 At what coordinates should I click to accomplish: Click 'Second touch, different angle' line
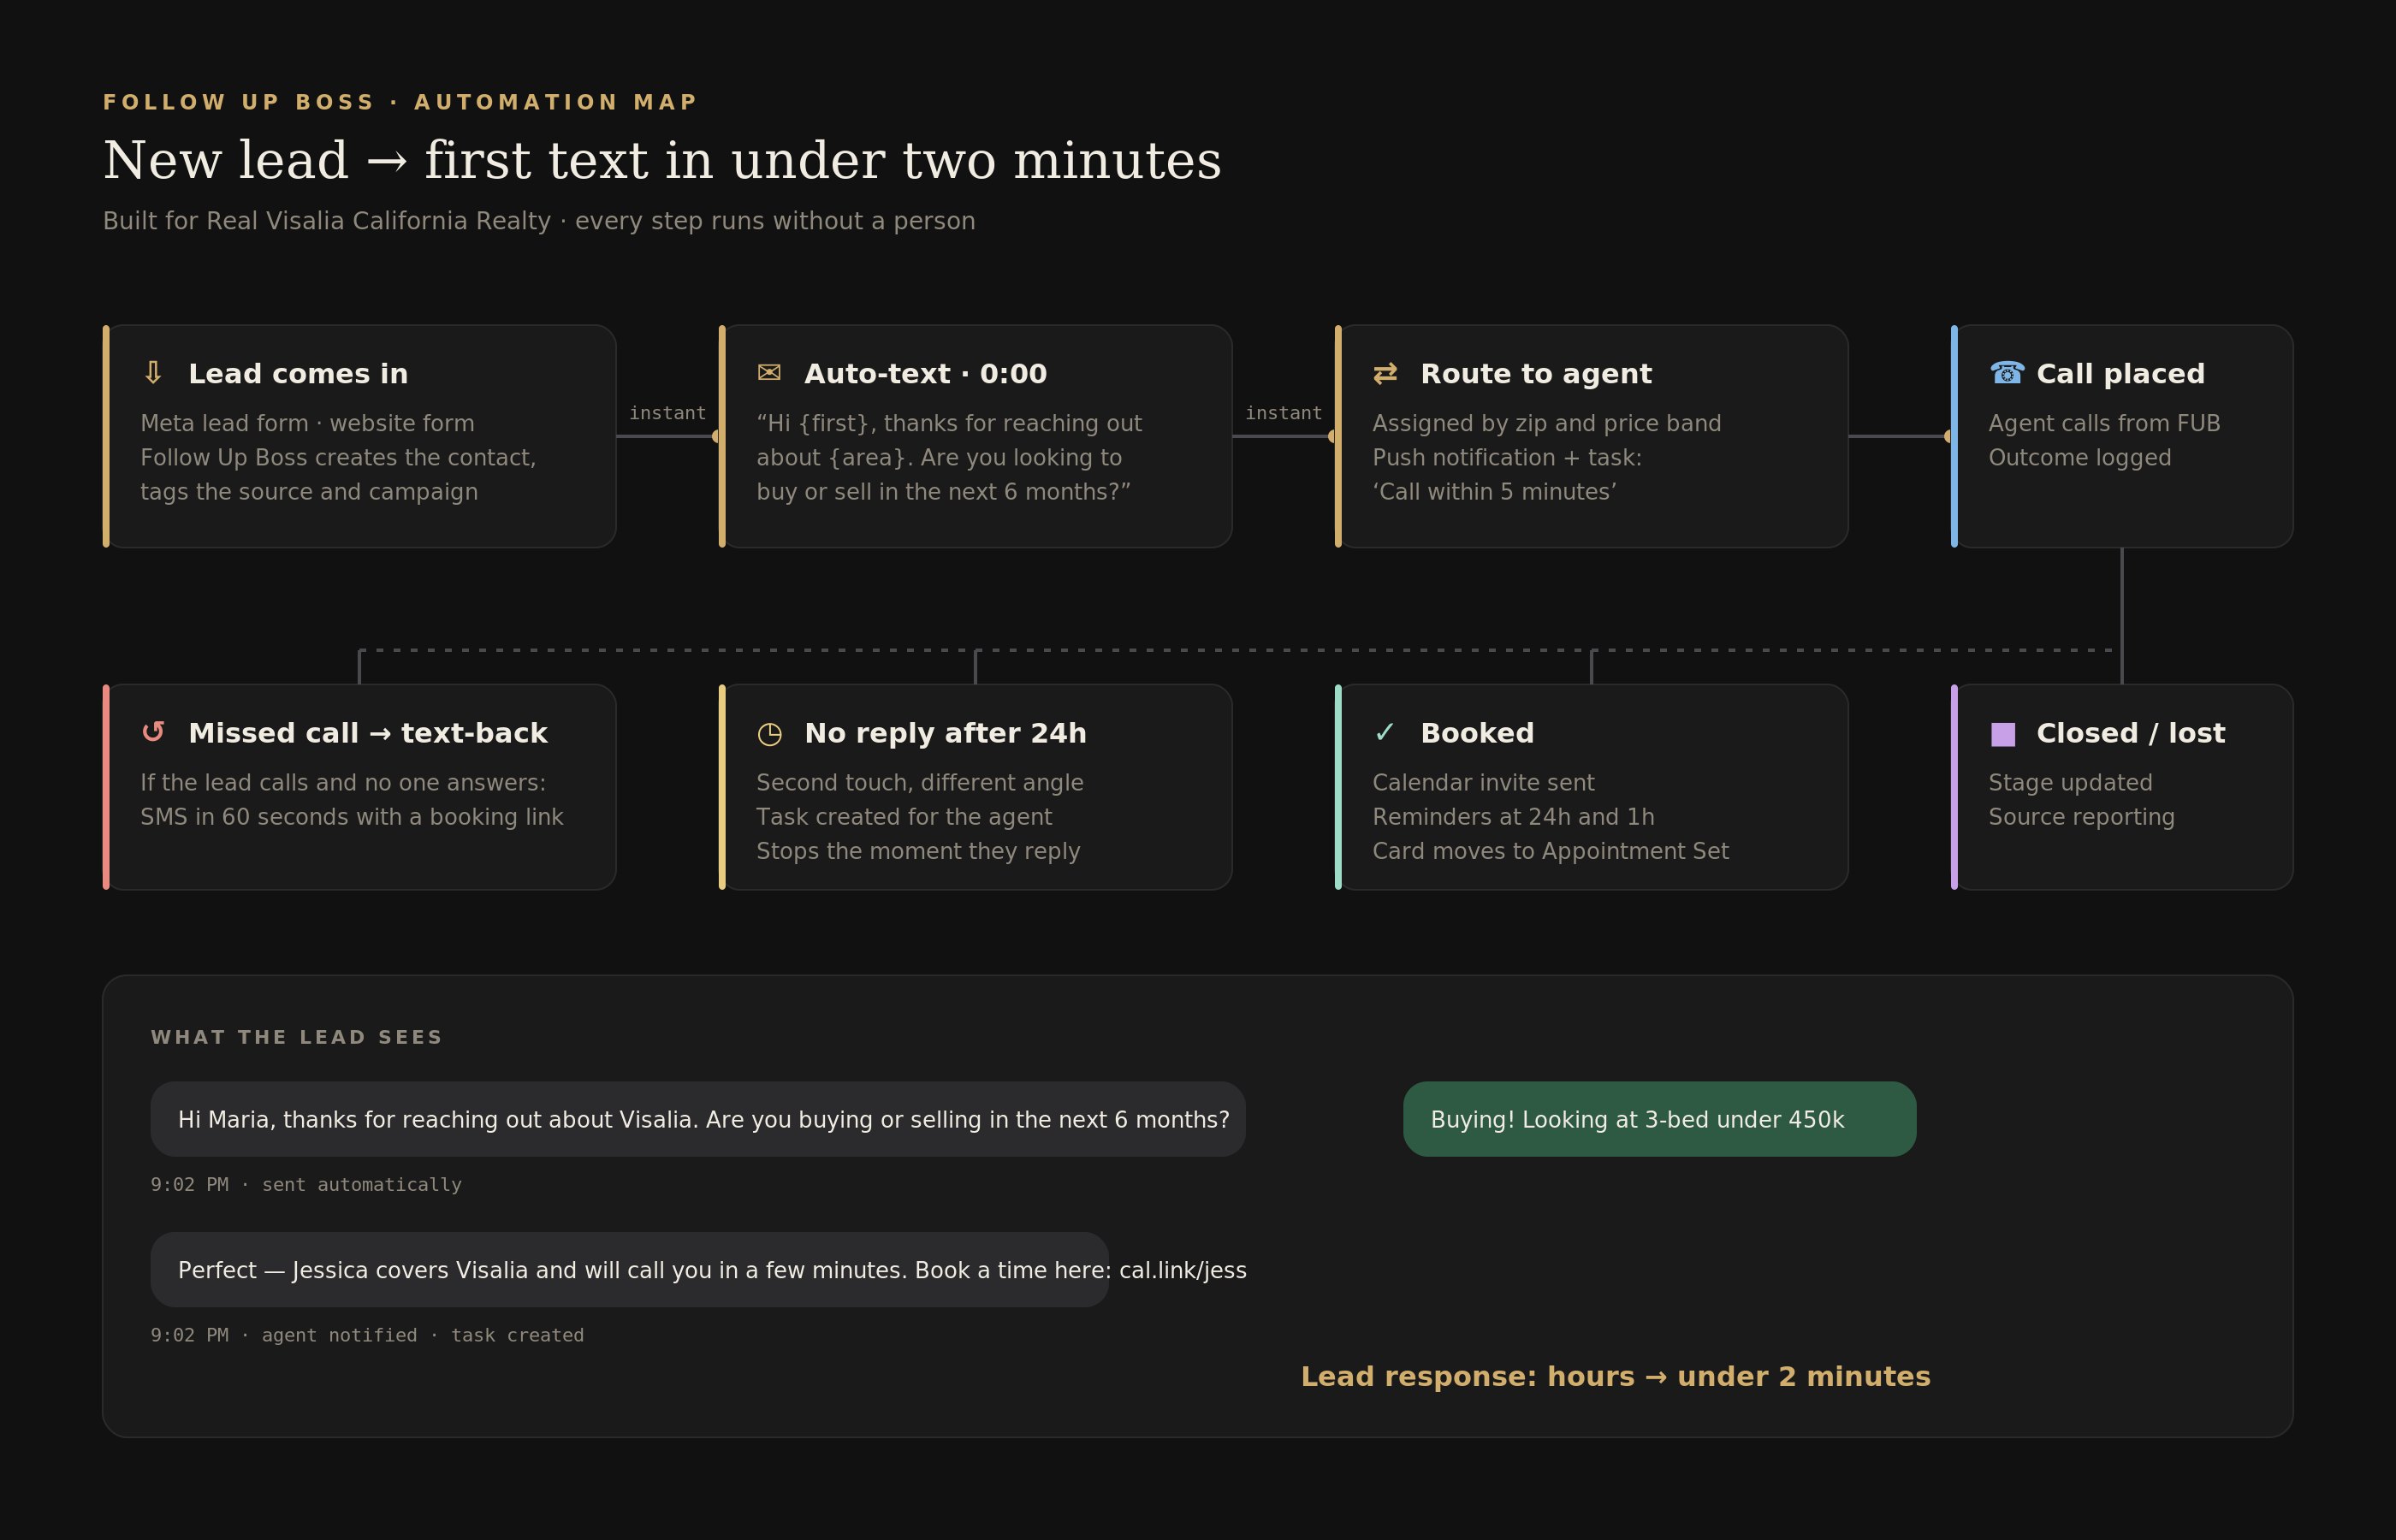(920, 782)
